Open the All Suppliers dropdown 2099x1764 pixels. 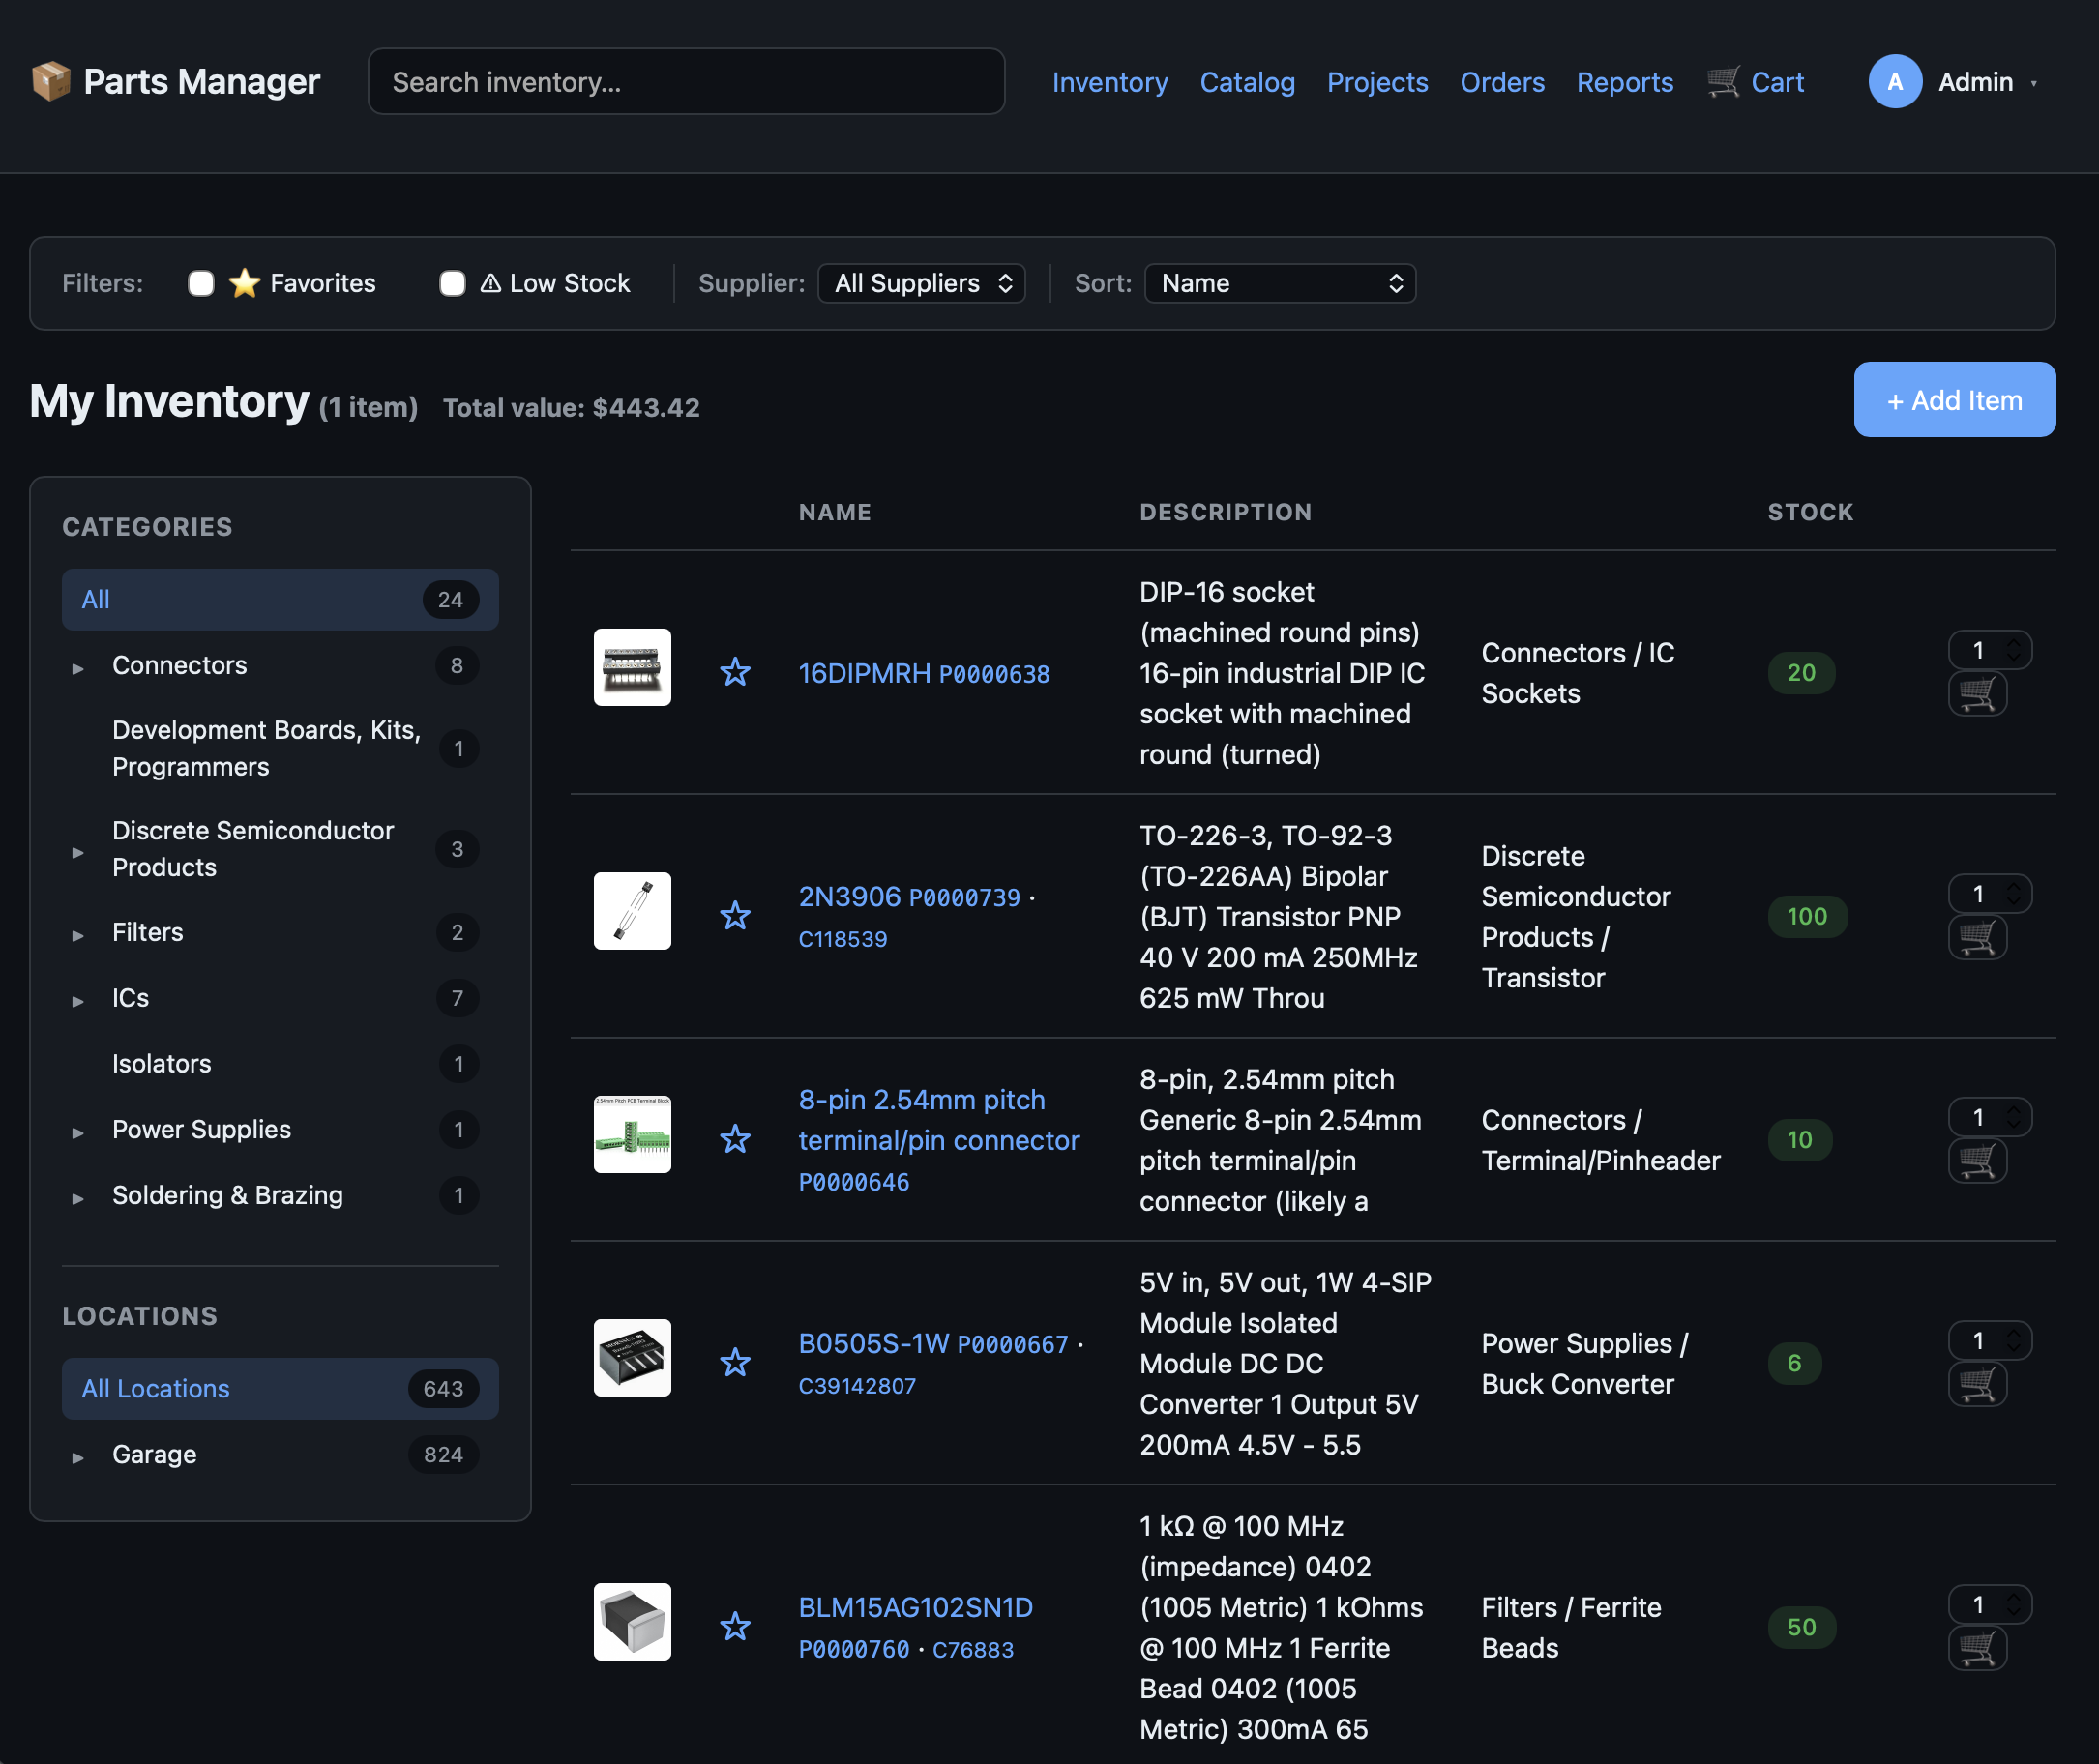tap(921, 283)
